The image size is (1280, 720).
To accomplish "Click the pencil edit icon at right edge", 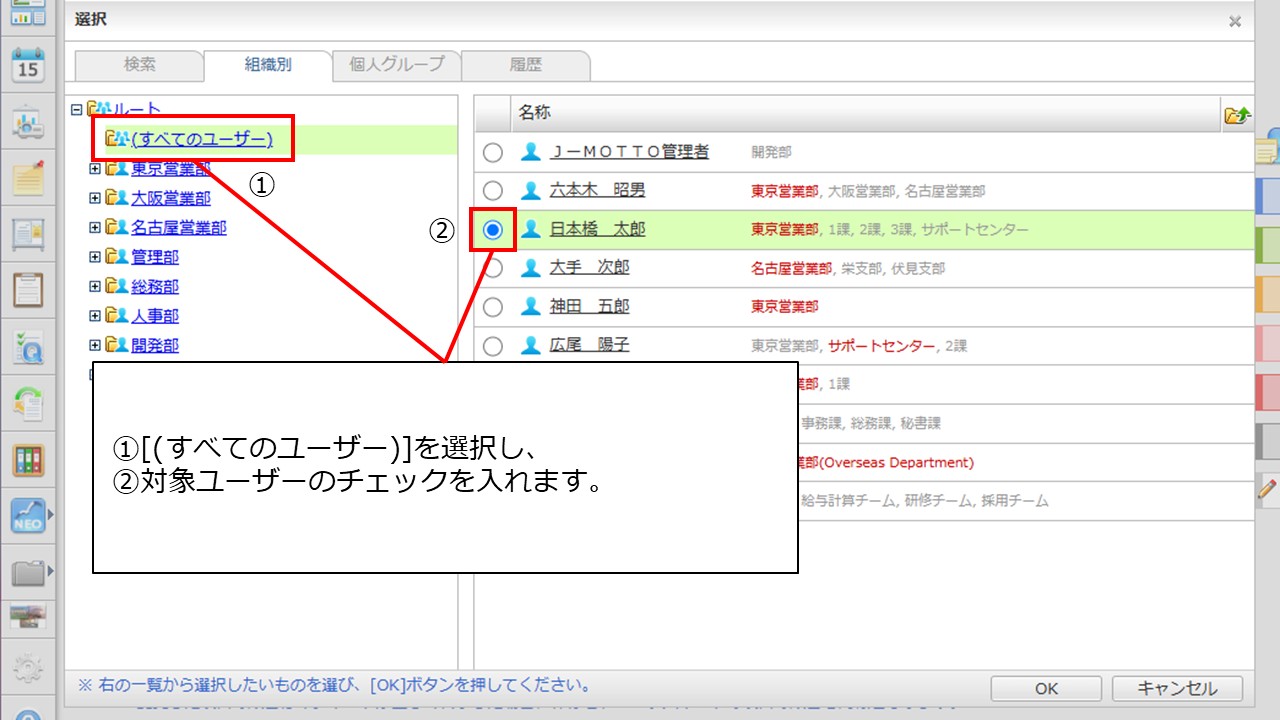I will coord(1268,491).
